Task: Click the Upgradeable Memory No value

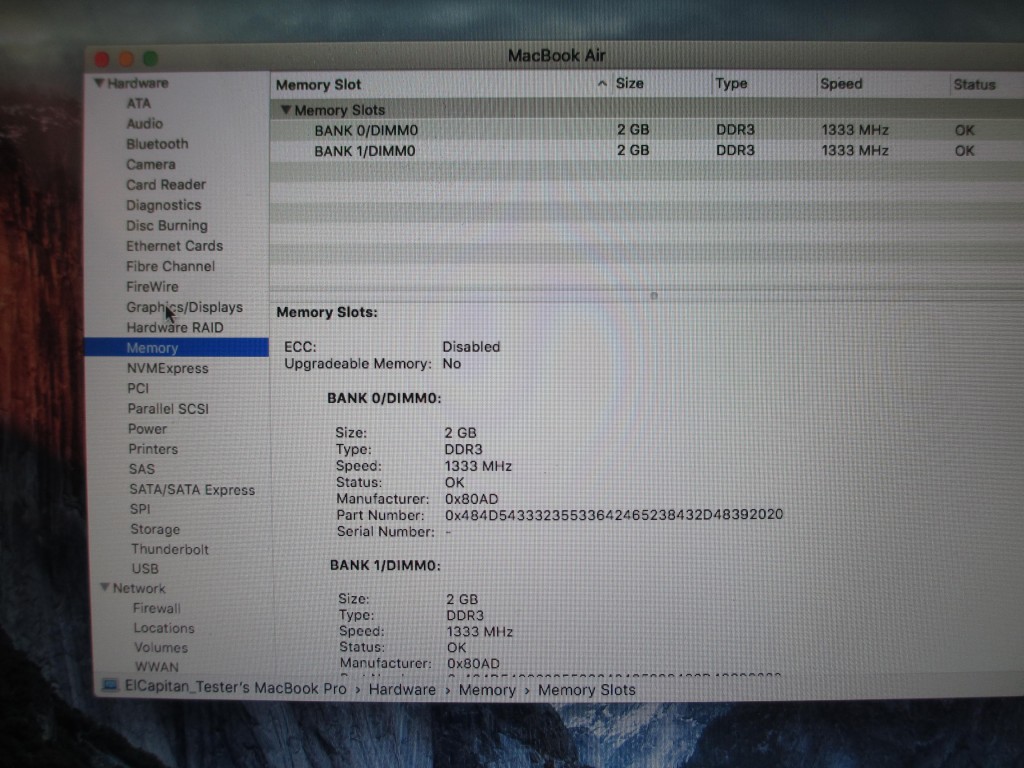Action: (451, 364)
